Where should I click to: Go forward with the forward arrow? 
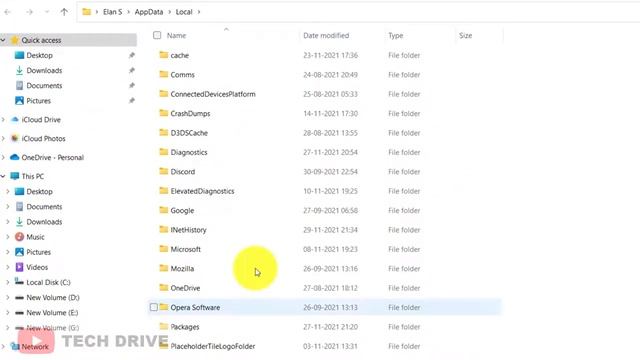[29, 12]
